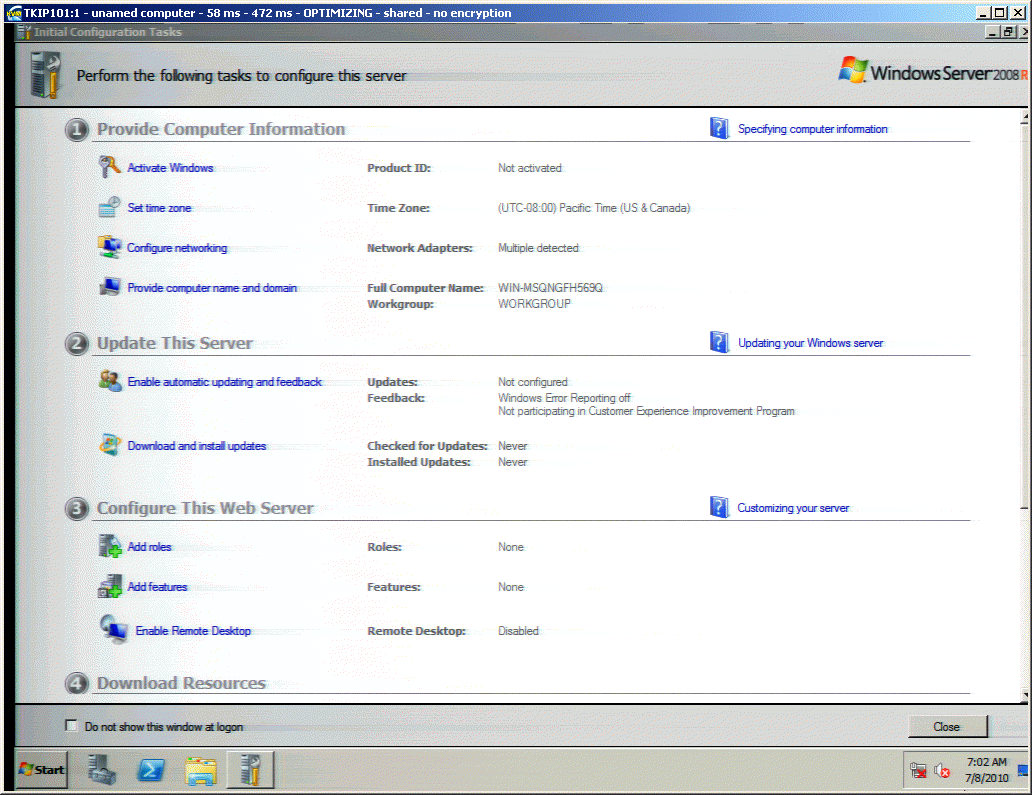Viewport: 1032px width, 795px height.
Task: Click the scrollbar down arrow
Action: coord(1025,695)
